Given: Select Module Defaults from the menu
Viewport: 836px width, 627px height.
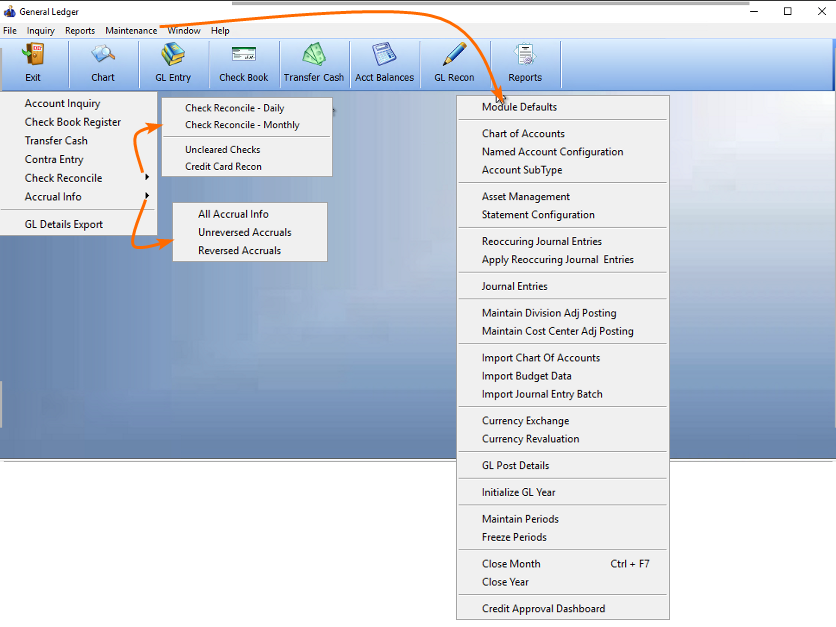Looking at the screenshot, I should [x=519, y=107].
